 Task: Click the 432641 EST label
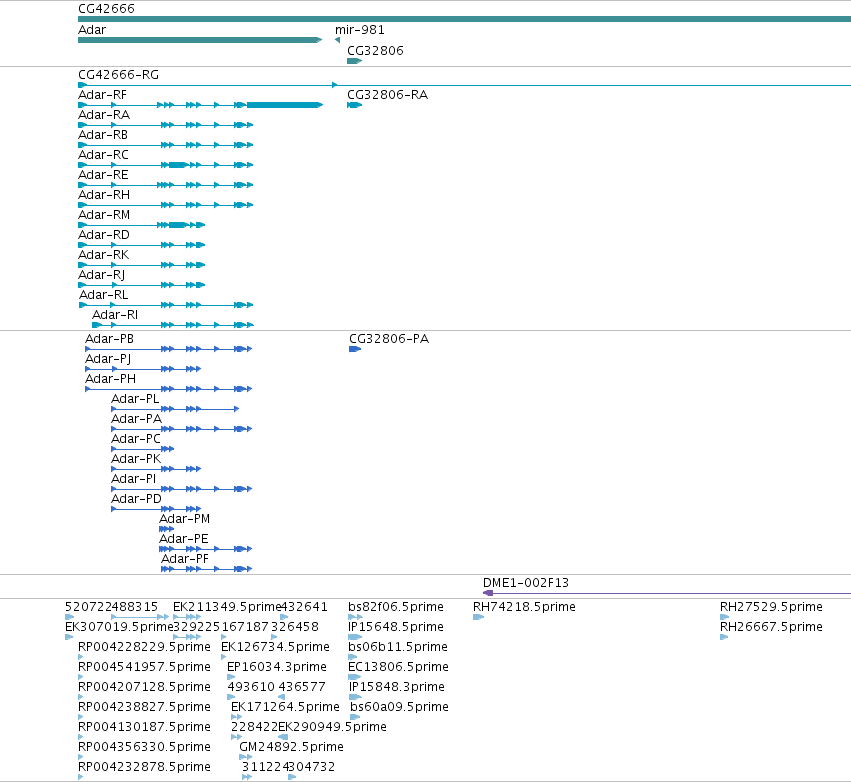click(x=304, y=607)
